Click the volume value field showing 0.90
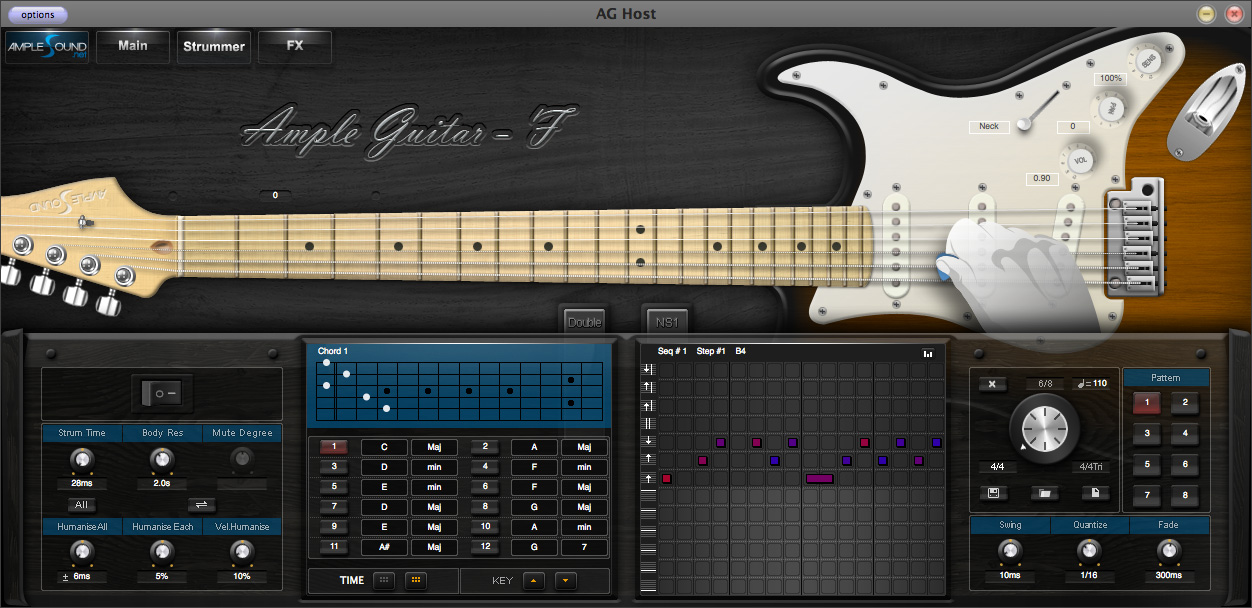 (x=1042, y=178)
